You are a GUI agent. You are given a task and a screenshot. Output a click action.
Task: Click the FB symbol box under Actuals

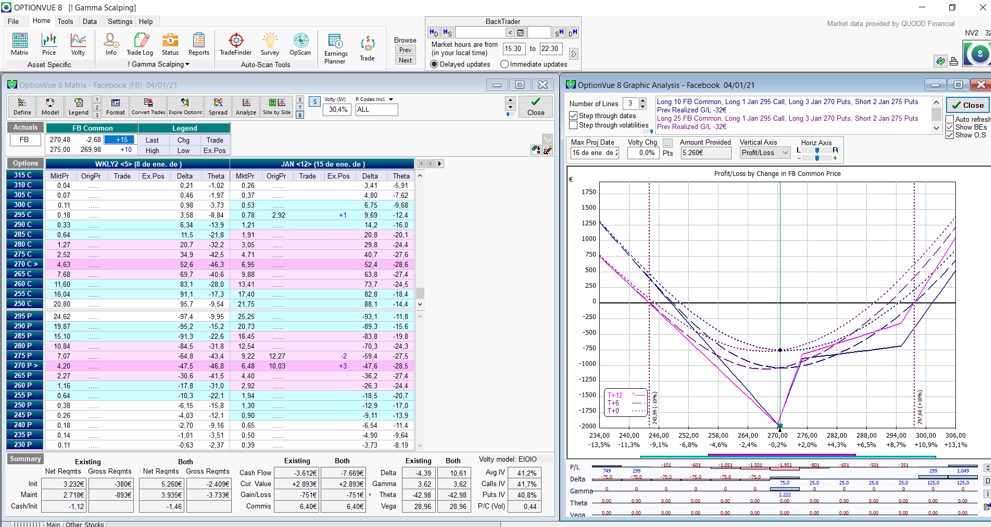click(x=24, y=140)
